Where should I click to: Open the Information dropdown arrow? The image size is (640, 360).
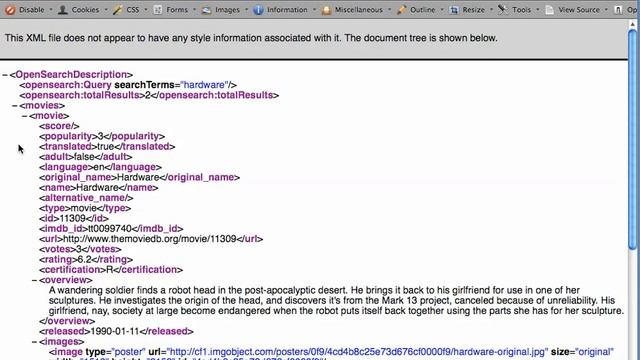314,9
